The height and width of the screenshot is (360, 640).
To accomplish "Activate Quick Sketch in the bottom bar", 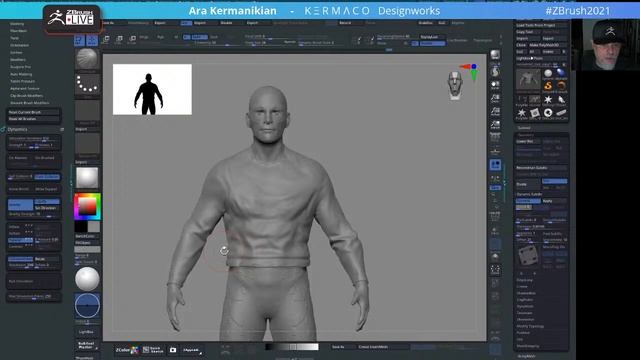I will click(x=153, y=350).
